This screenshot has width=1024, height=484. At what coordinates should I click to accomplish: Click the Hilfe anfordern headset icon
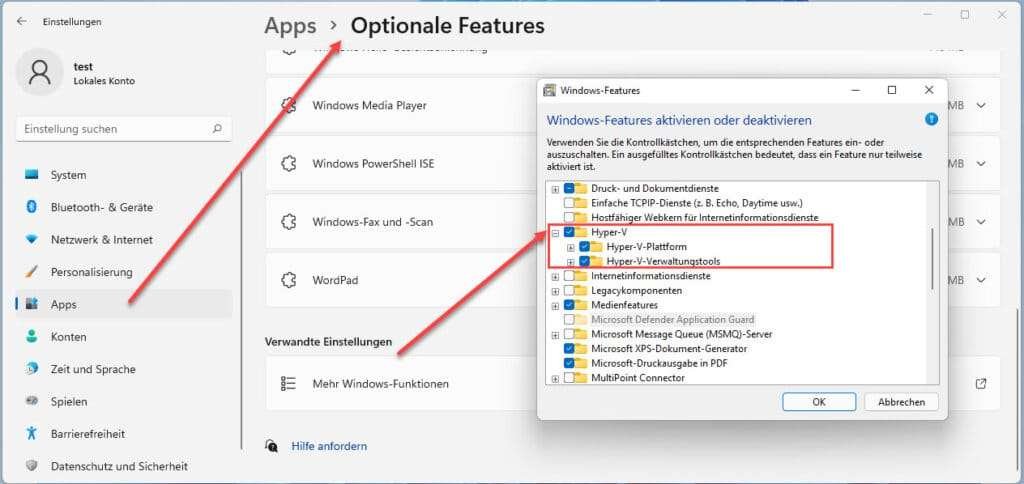[x=272, y=446]
